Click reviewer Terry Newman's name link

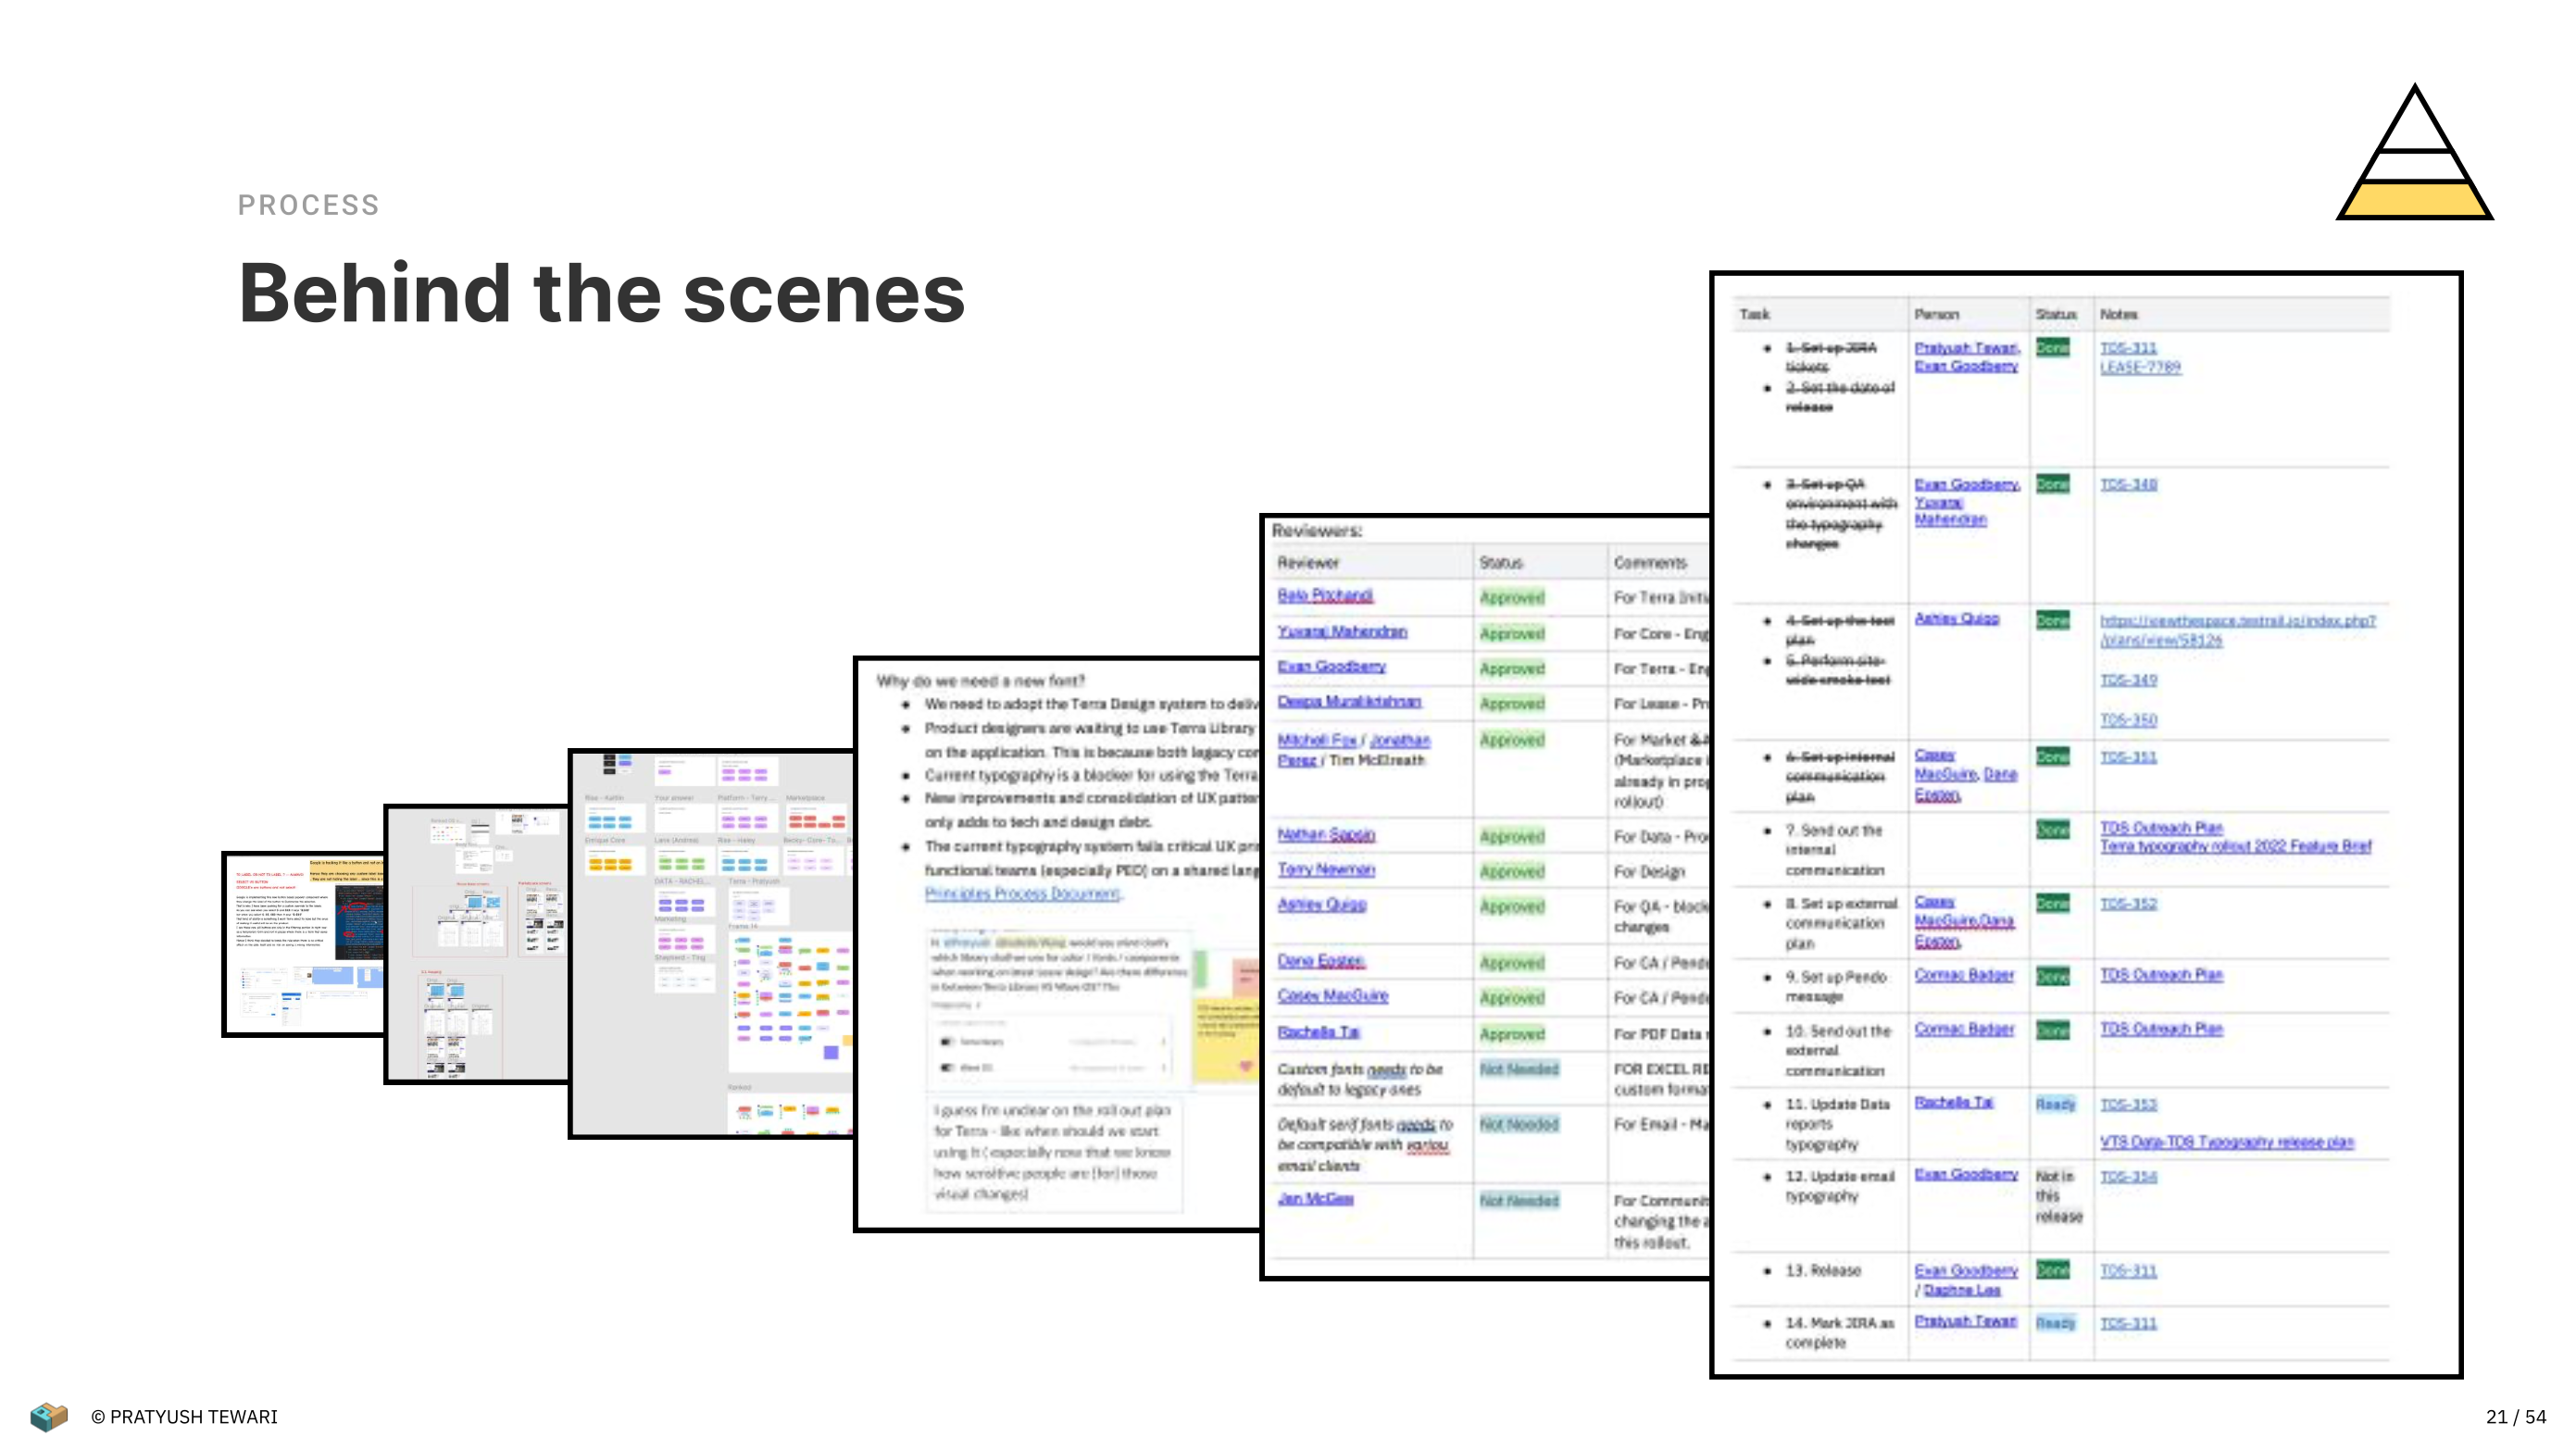coord(1325,870)
